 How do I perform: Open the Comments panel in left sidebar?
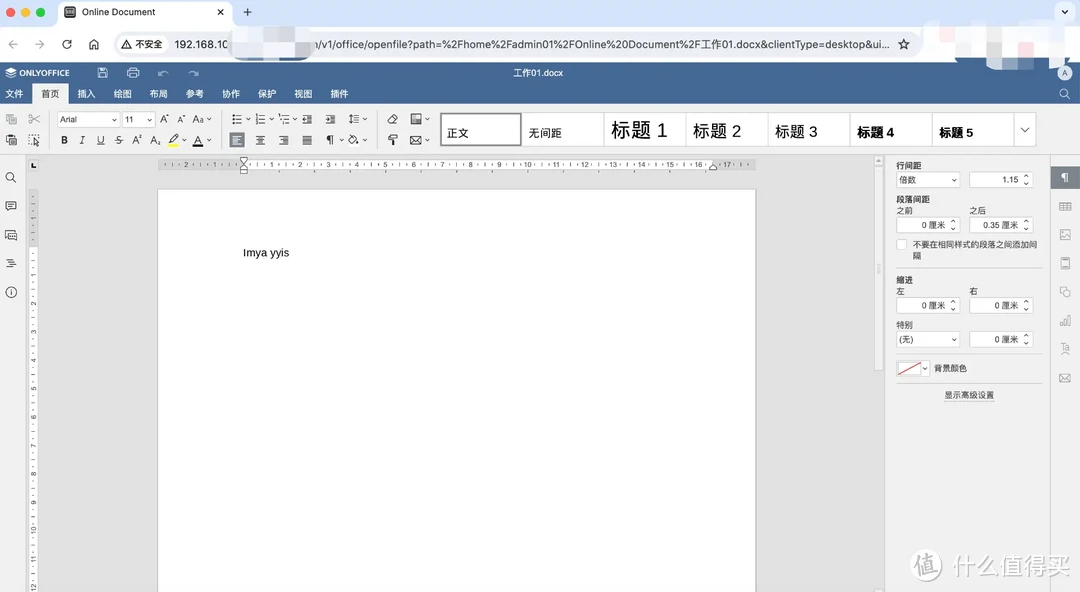point(11,206)
